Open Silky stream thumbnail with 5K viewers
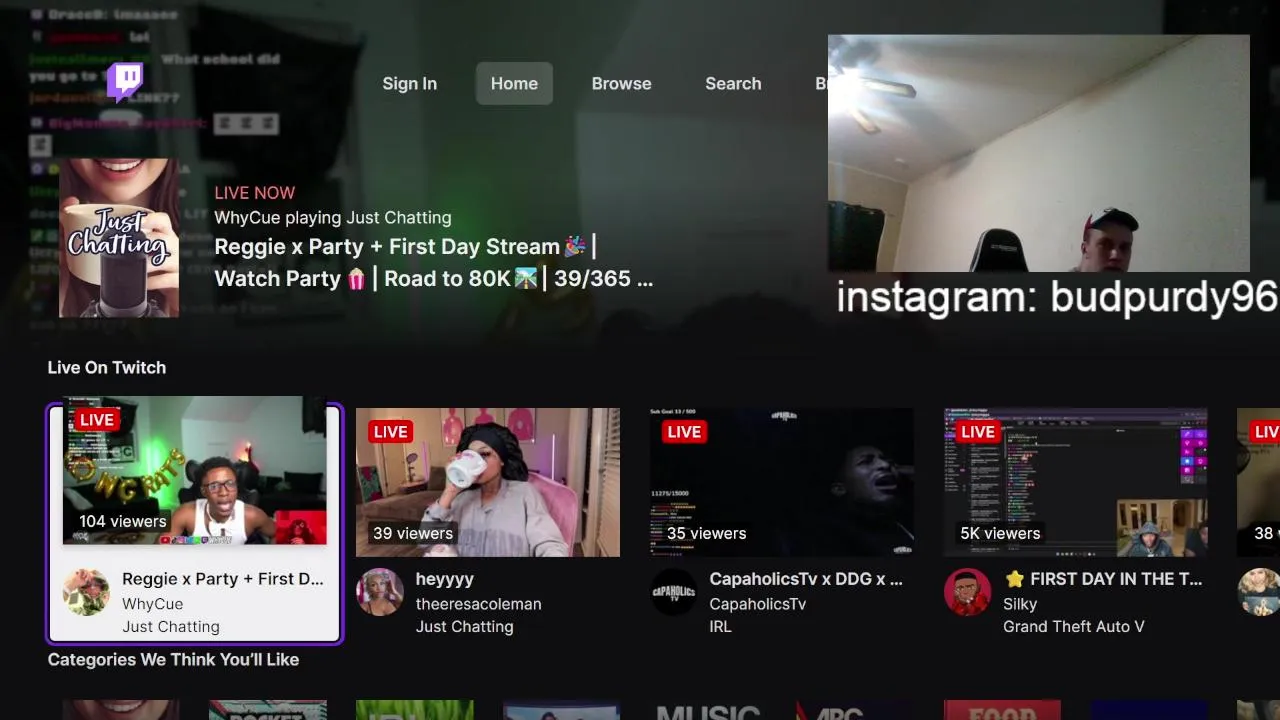The height and width of the screenshot is (720, 1280). click(x=1075, y=482)
